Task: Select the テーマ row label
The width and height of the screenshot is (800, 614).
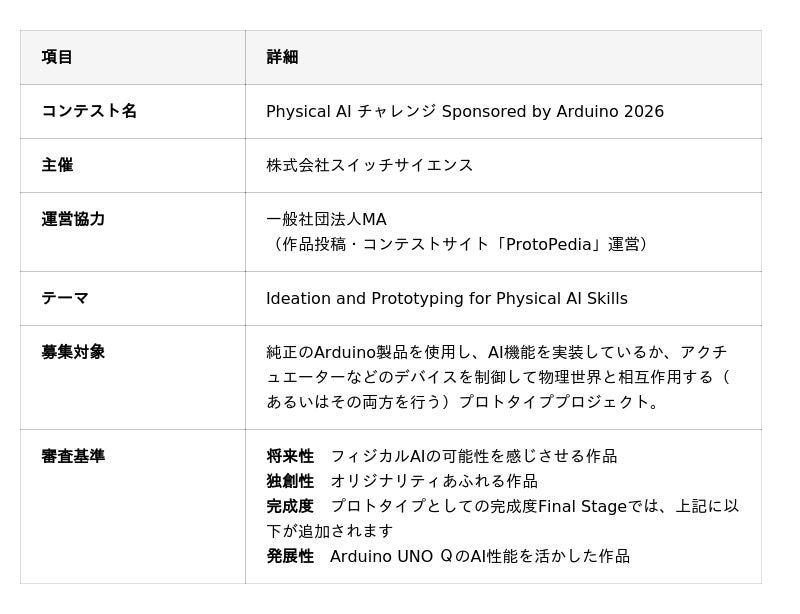Action: [65, 298]
